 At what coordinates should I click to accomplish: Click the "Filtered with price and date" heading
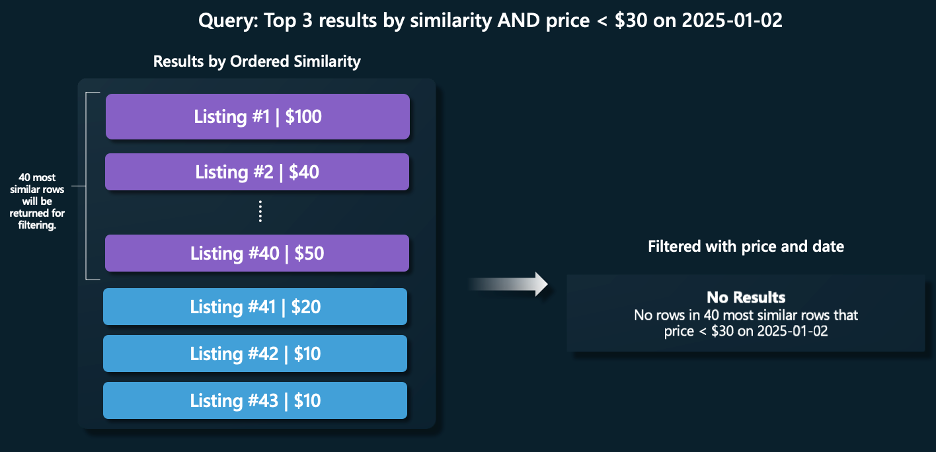[x=745, y=245]
